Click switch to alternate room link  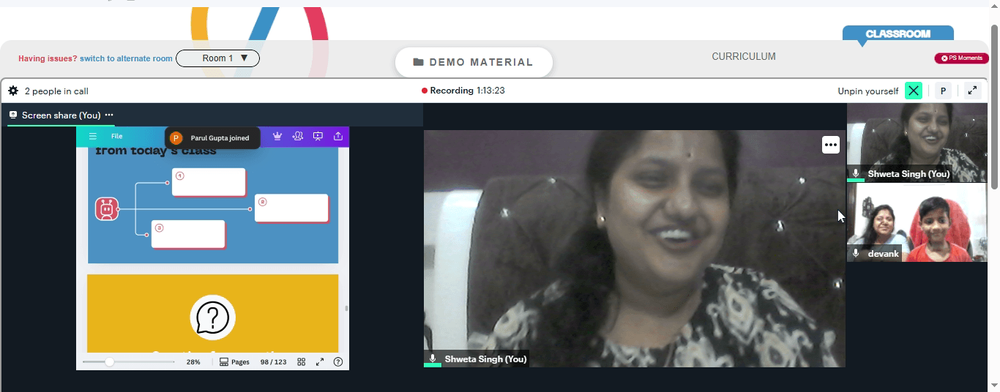click(126, 59)
